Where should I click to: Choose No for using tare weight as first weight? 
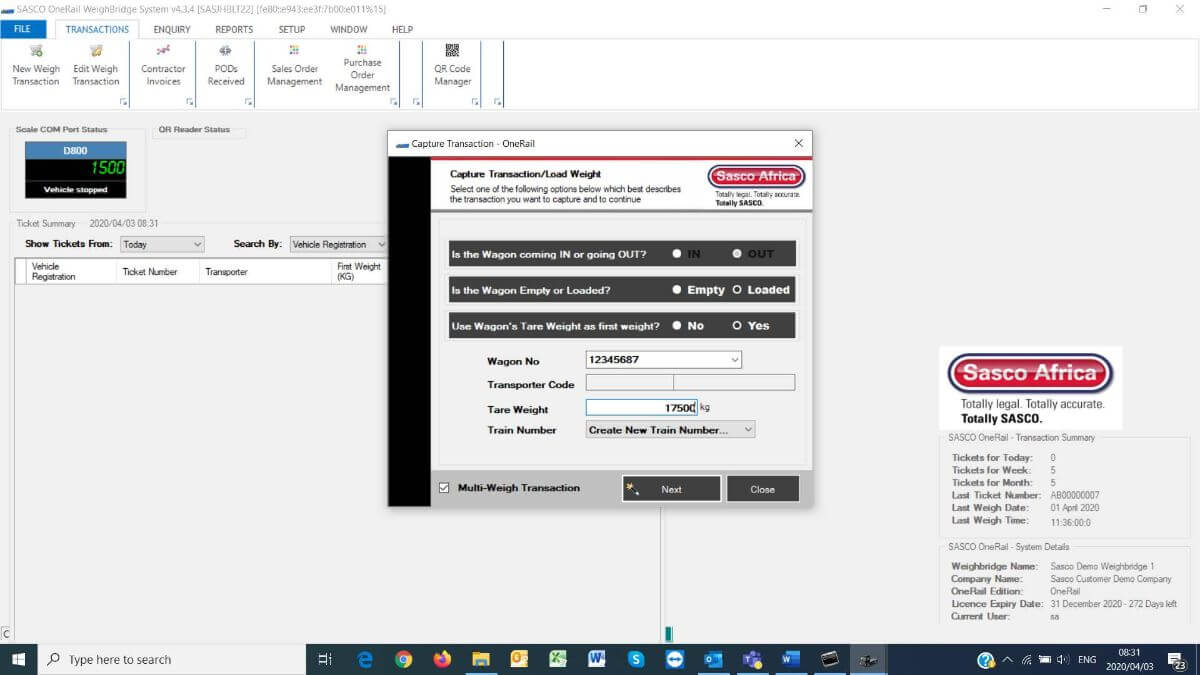(x=688, y=326)
